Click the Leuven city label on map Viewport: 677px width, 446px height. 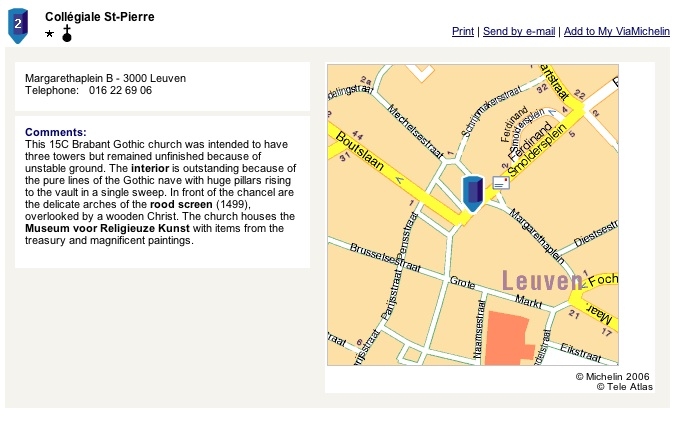pos(541,281)
